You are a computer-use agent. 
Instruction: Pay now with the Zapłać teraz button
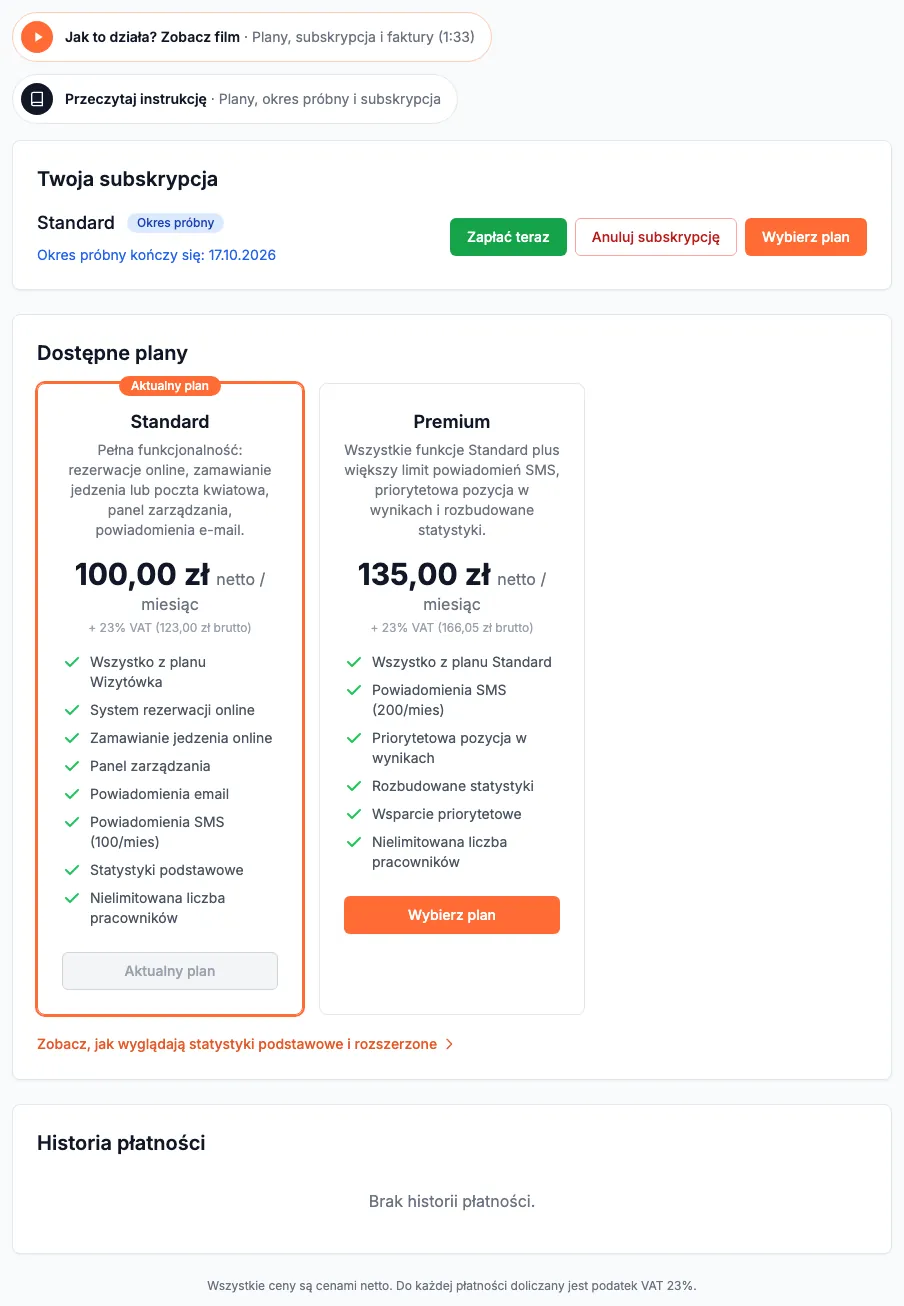tap(508, 237)
